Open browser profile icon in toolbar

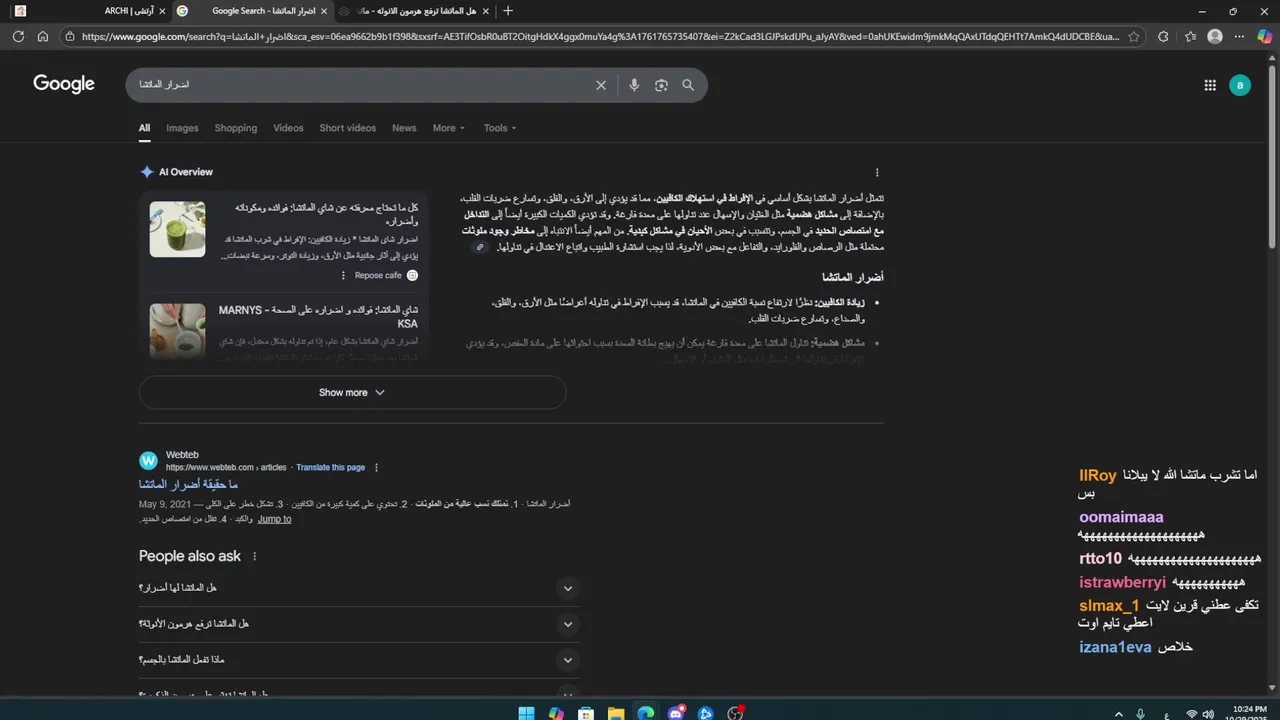coord(1215,36)
